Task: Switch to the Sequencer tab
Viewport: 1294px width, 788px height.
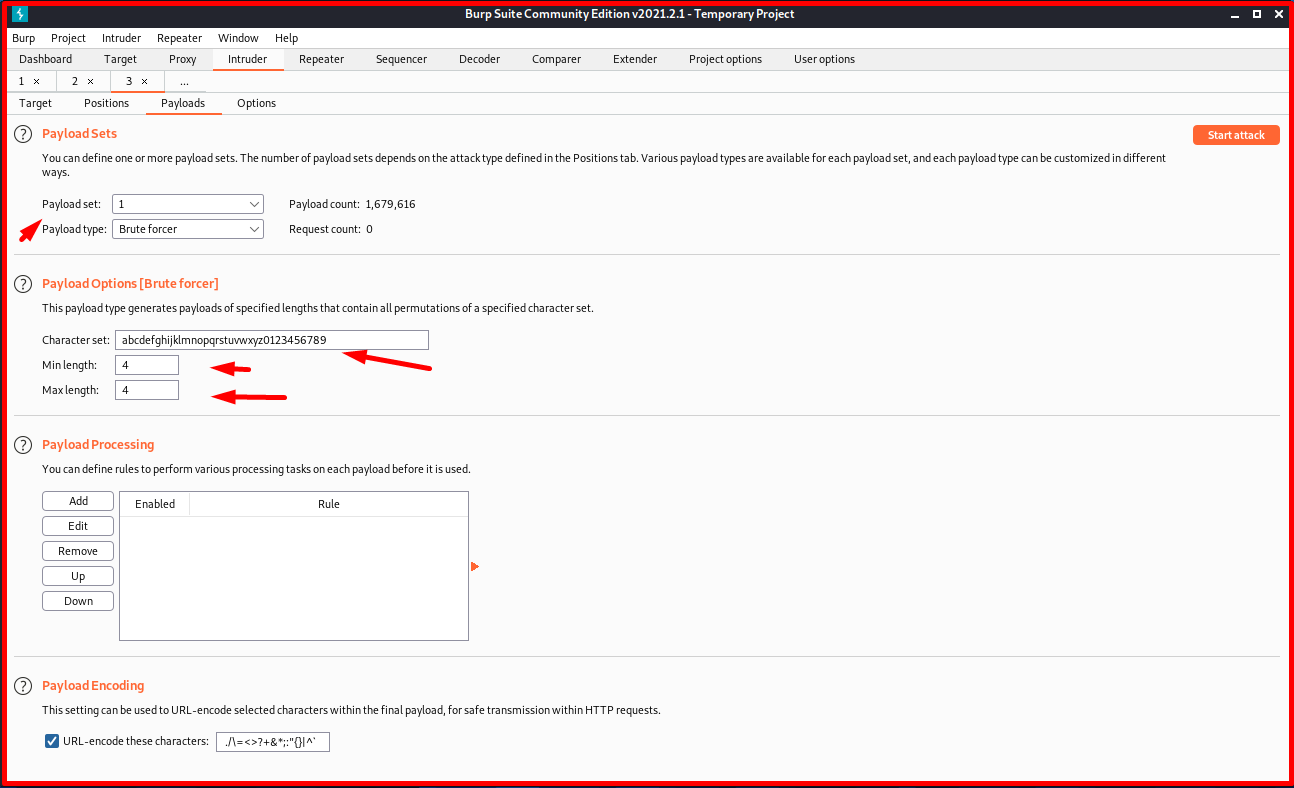Action: 402,59
